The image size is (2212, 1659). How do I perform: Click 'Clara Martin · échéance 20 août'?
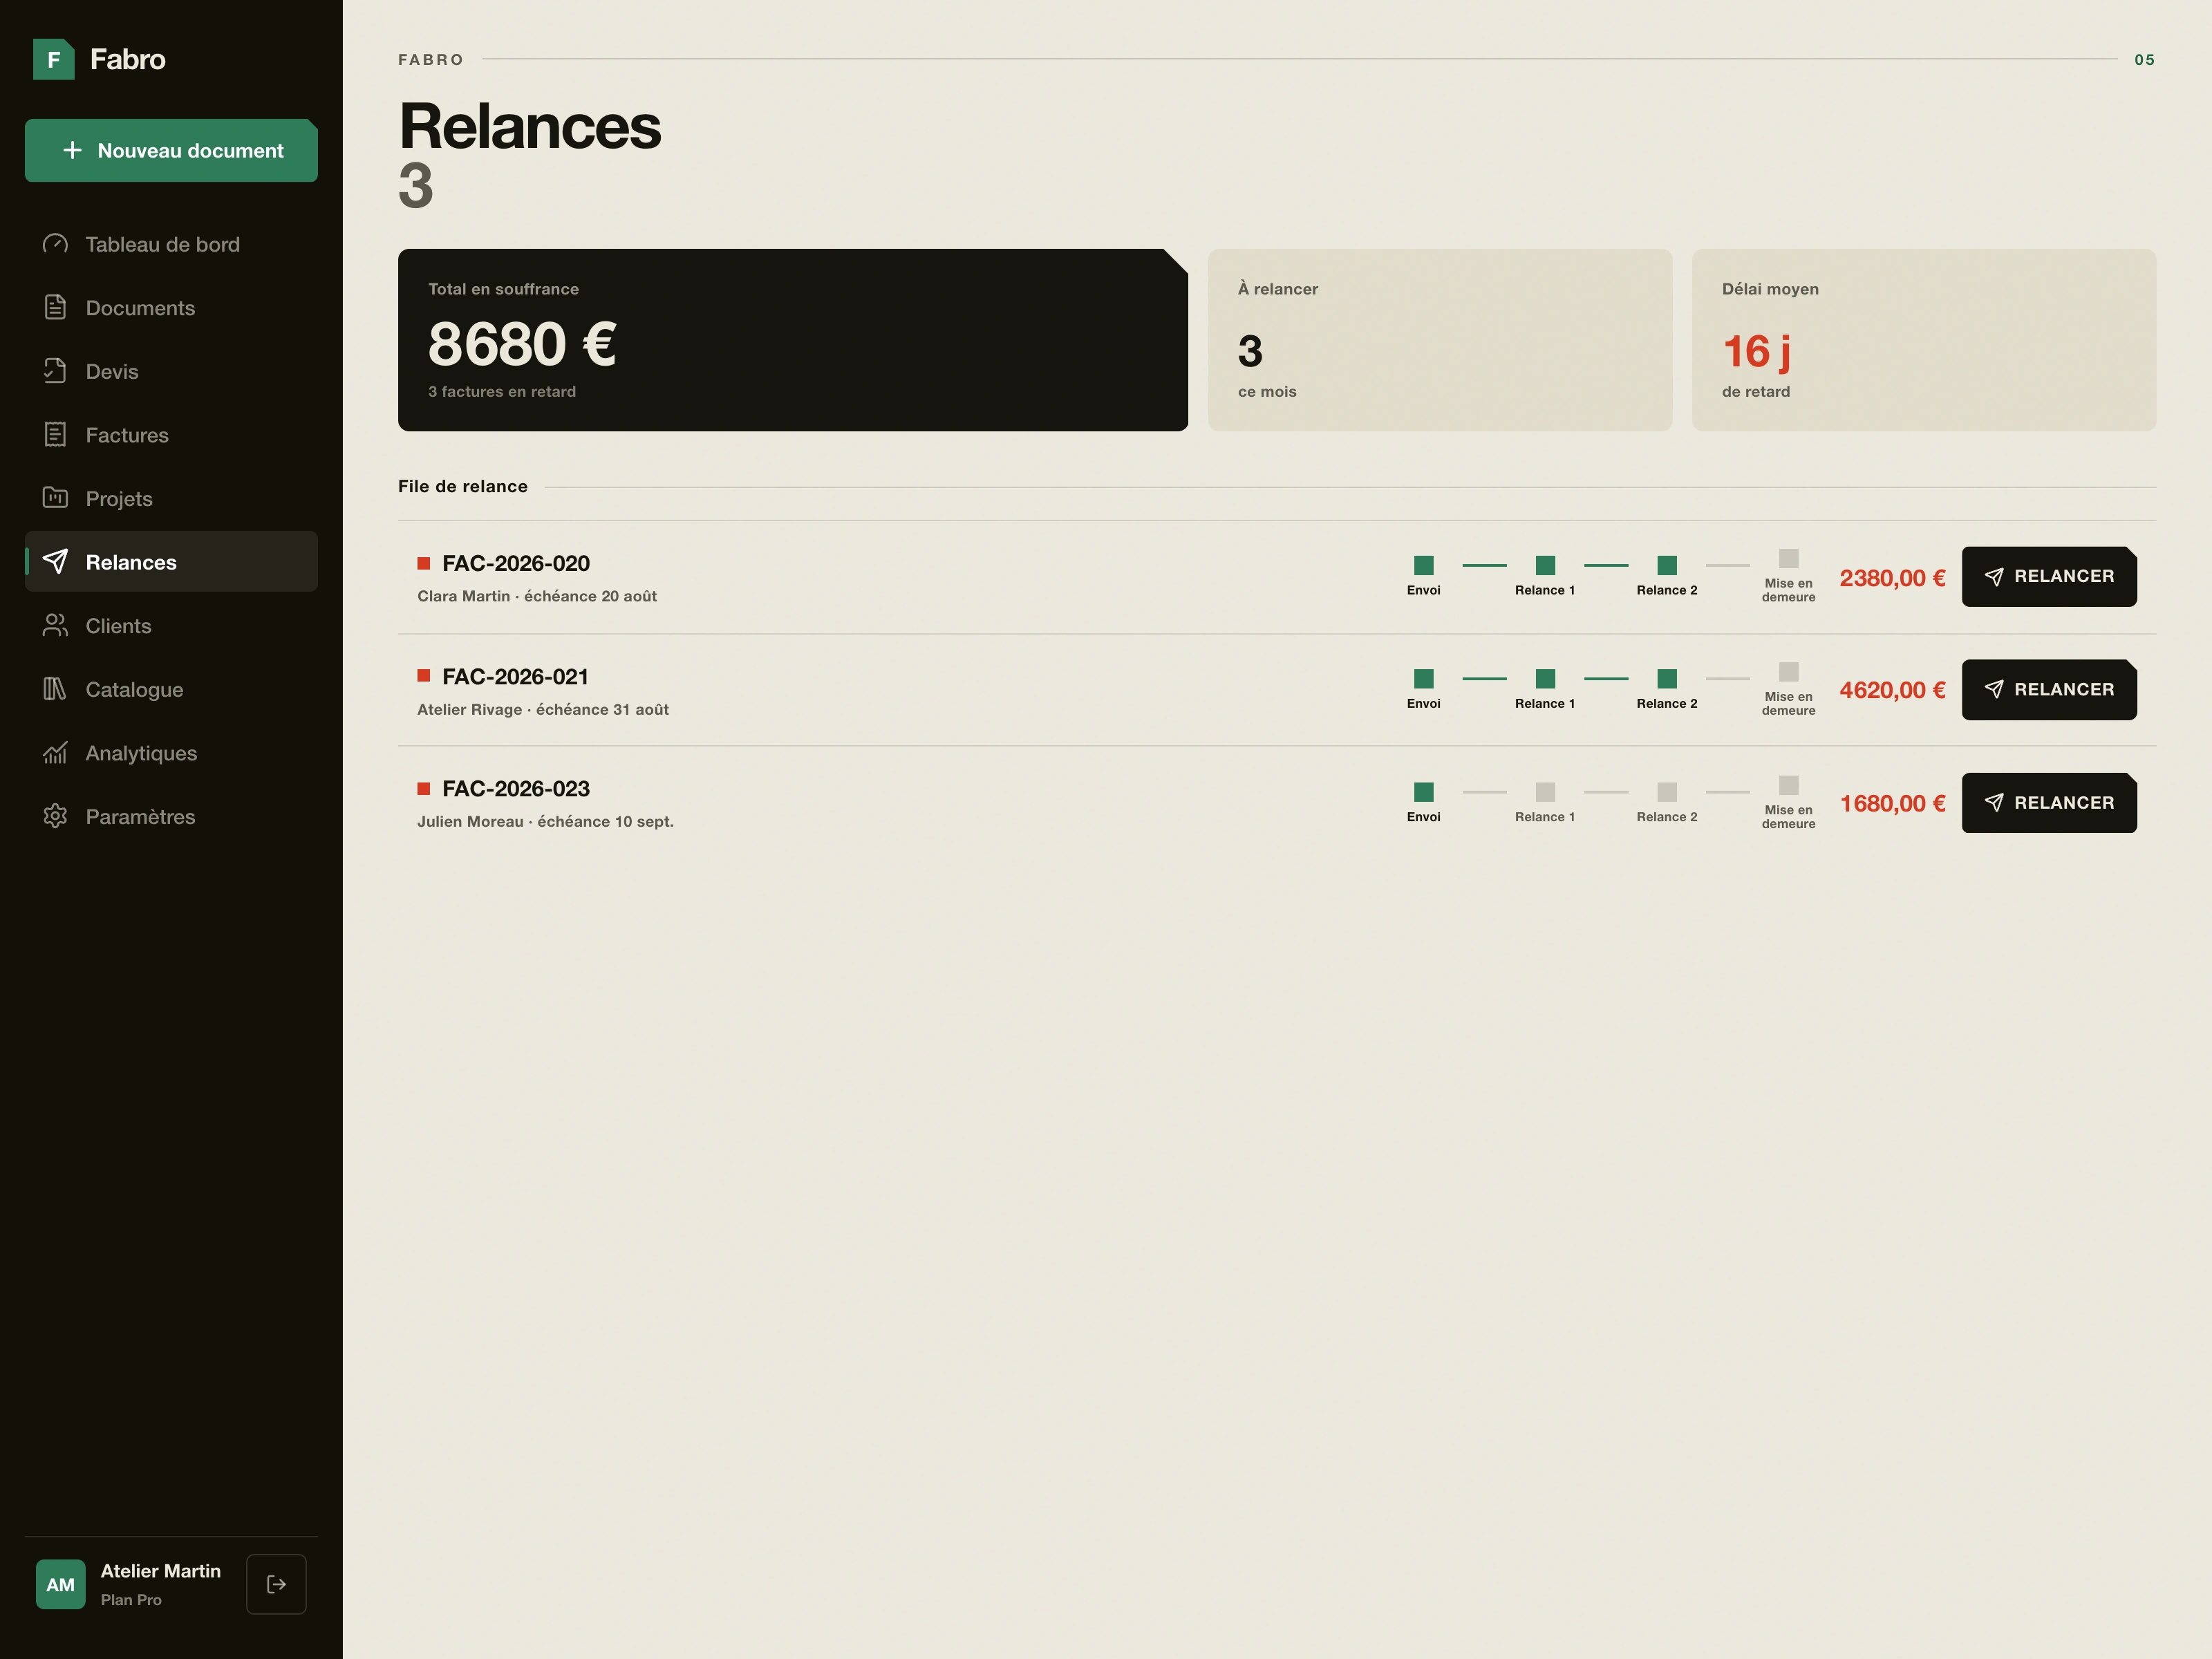point(537,596)
